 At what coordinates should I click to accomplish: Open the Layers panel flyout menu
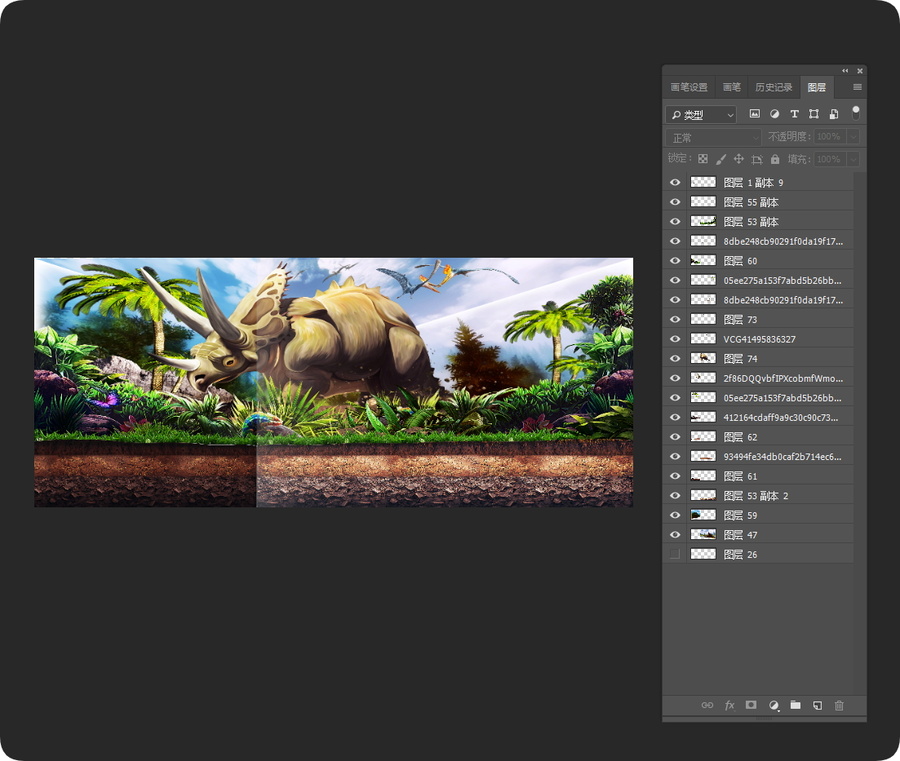click(857, 87)
